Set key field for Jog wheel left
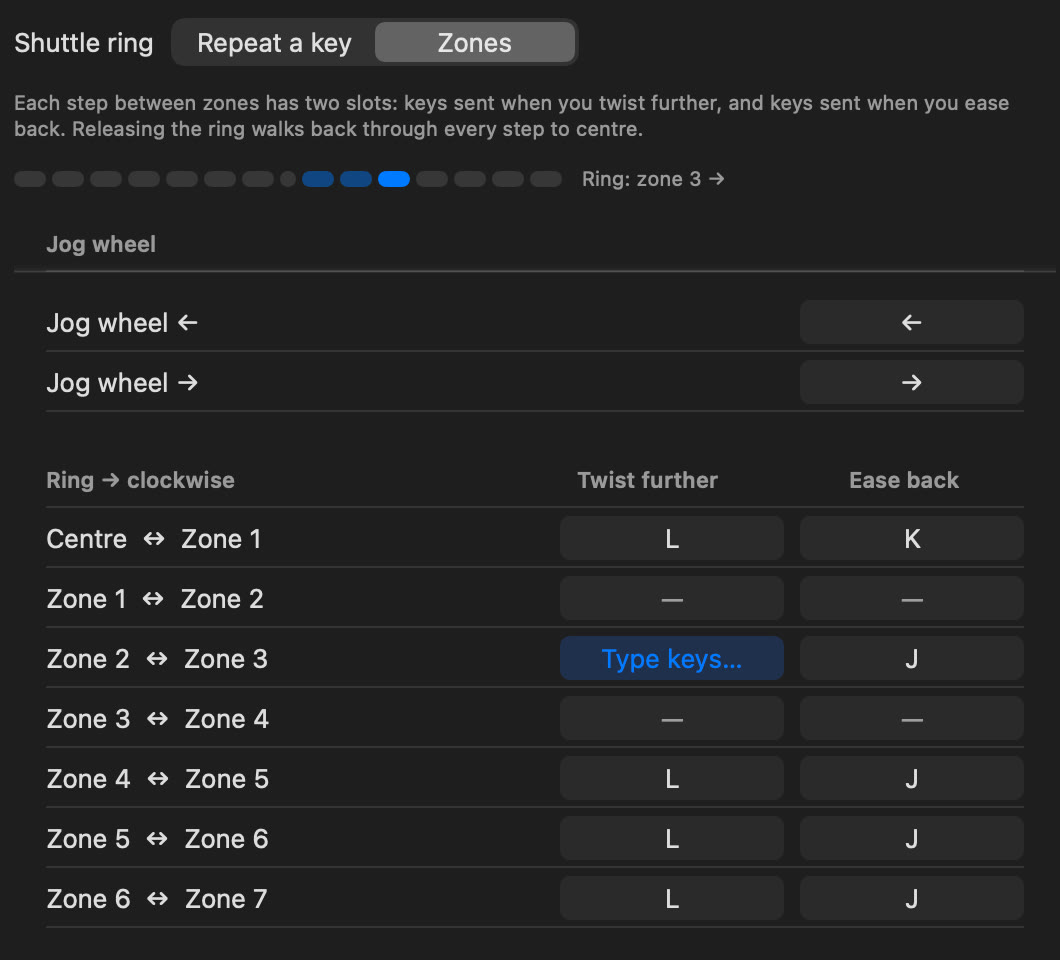Viewport: 1060px width, 960px height. pyautogui.click(x=911, y=322)
